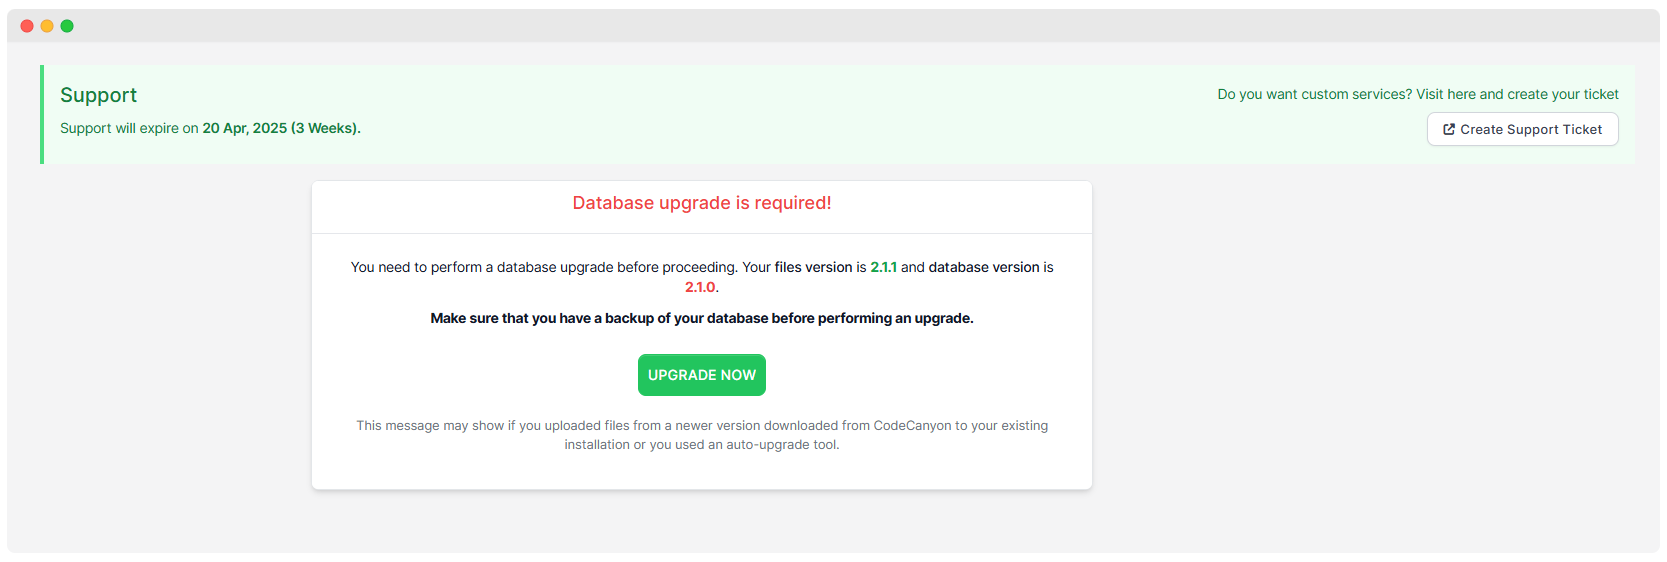The height and width of the screenshot is (562, 1667).
Task: Minimize the window using the yellow button
Action: [47, 26]
